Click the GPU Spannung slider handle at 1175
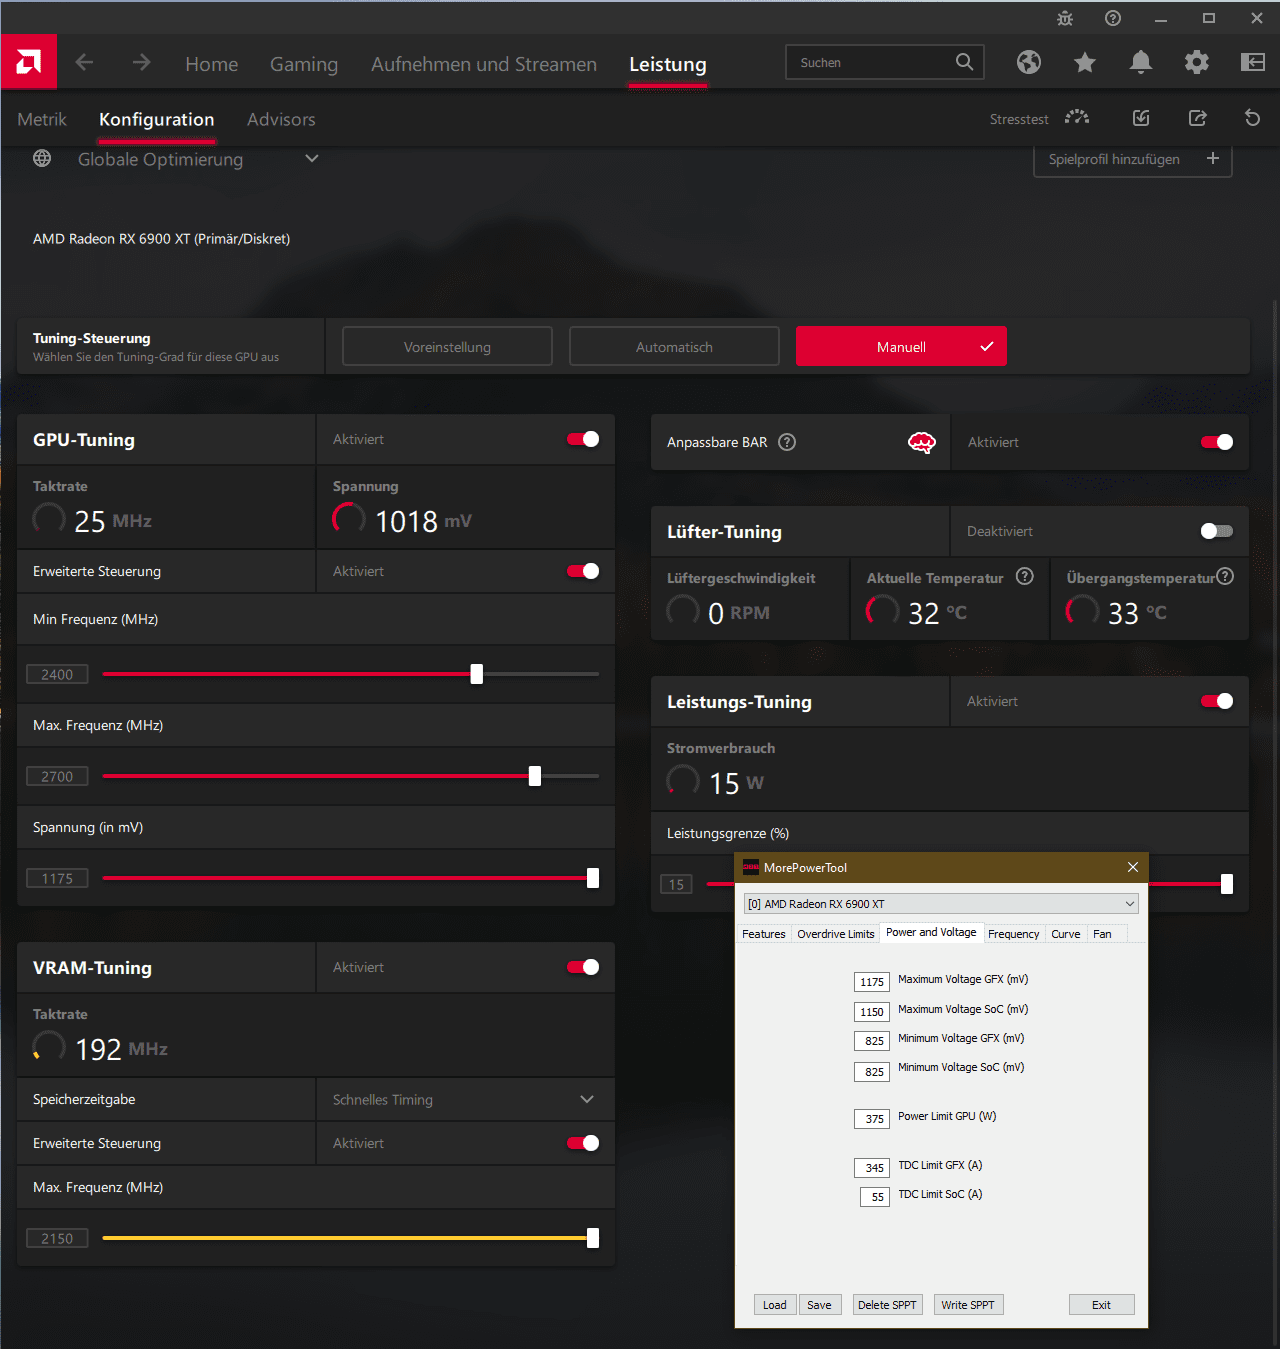The height and width of the screenshot is (1349, 1280). [x=593, y=878]
